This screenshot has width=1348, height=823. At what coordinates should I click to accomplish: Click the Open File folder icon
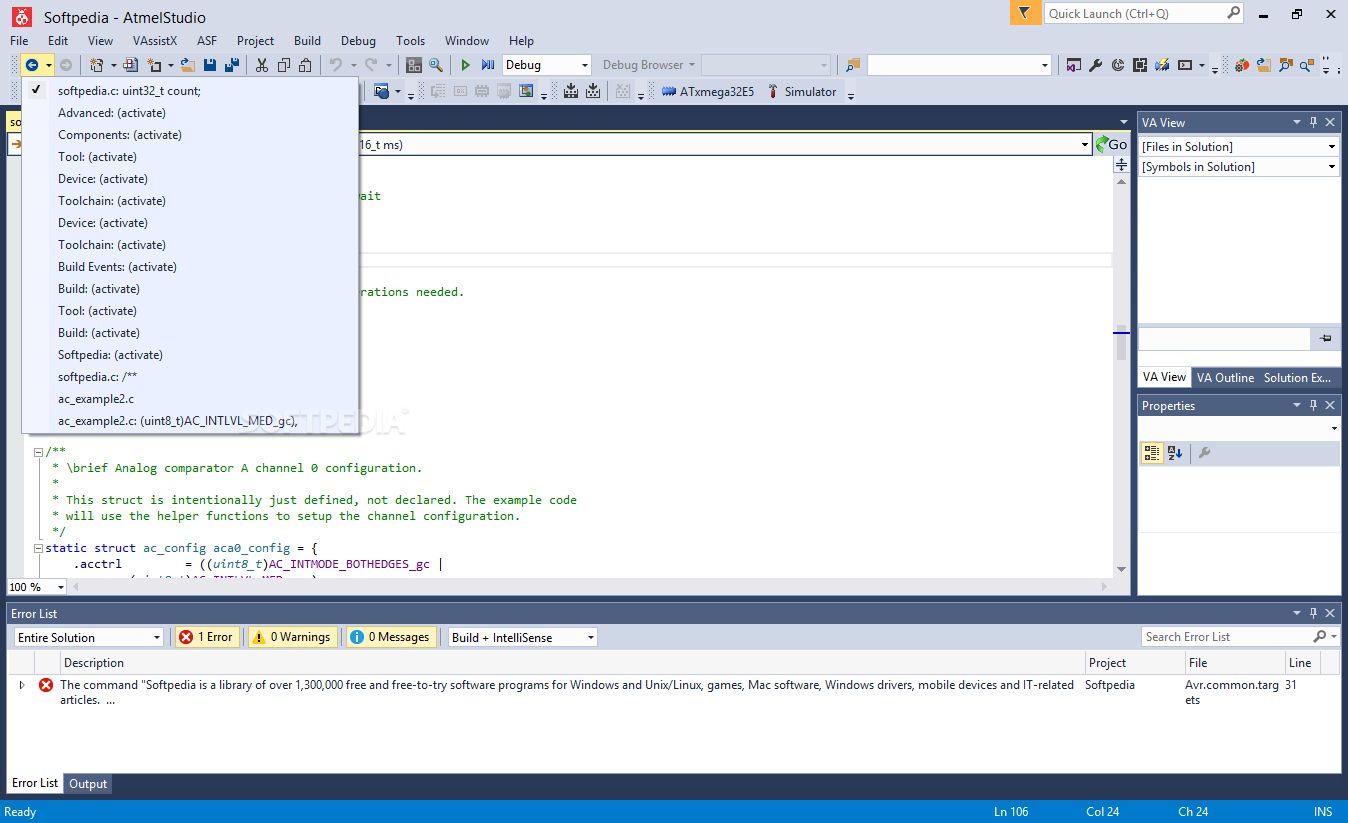coord(187,65)
